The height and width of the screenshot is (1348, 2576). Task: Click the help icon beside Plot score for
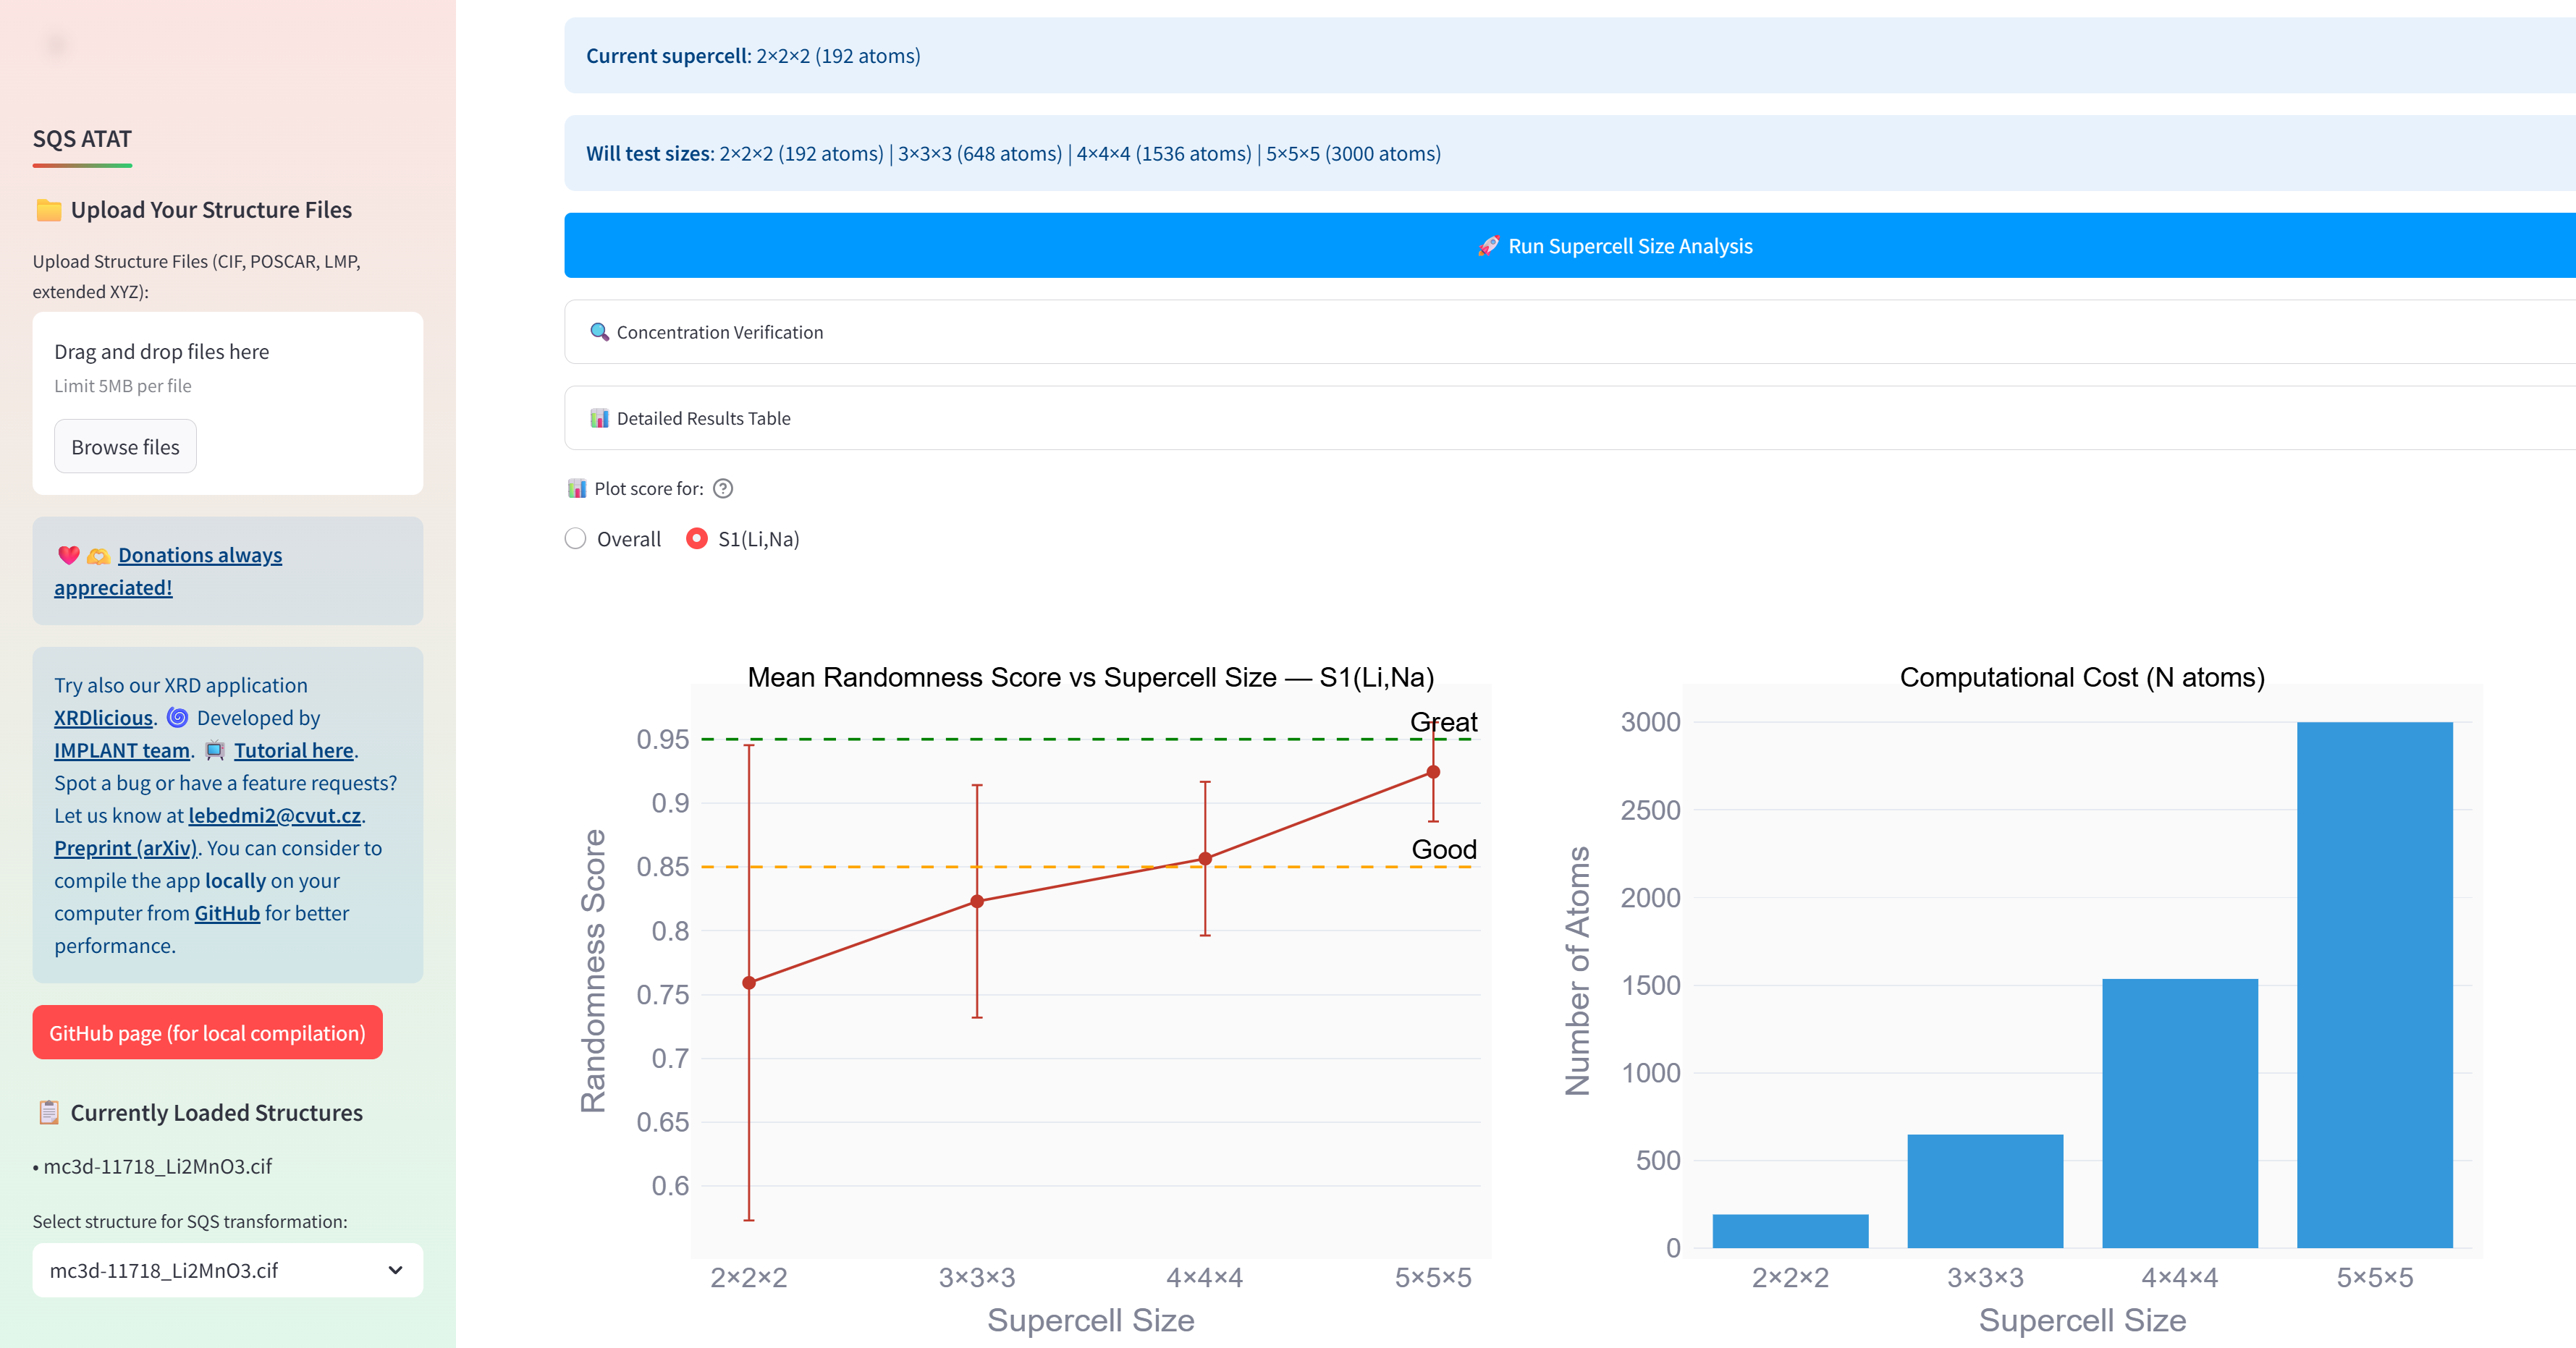click(x=723, y=488)
